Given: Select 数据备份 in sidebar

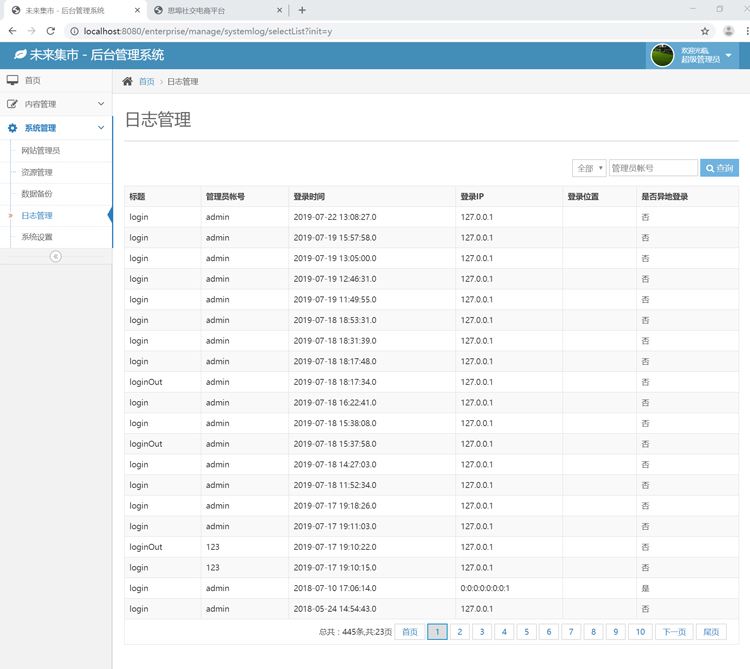Looking at the screenshot, I should click(37, 194).
